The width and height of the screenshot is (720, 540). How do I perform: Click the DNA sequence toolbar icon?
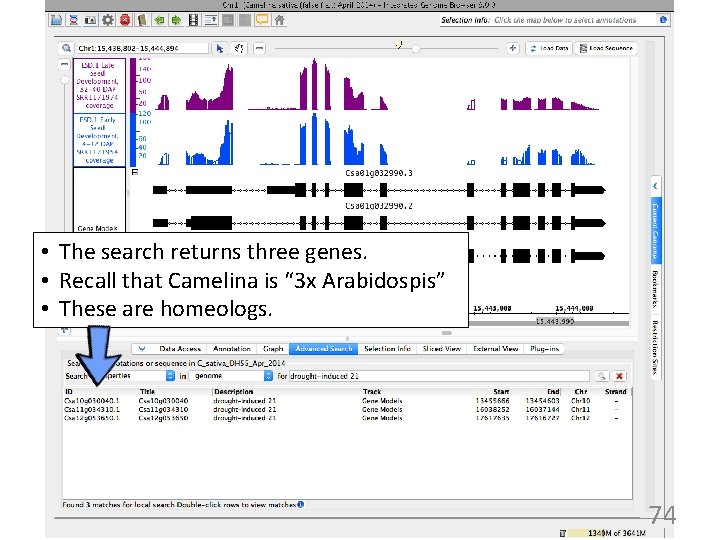[73, 20]
